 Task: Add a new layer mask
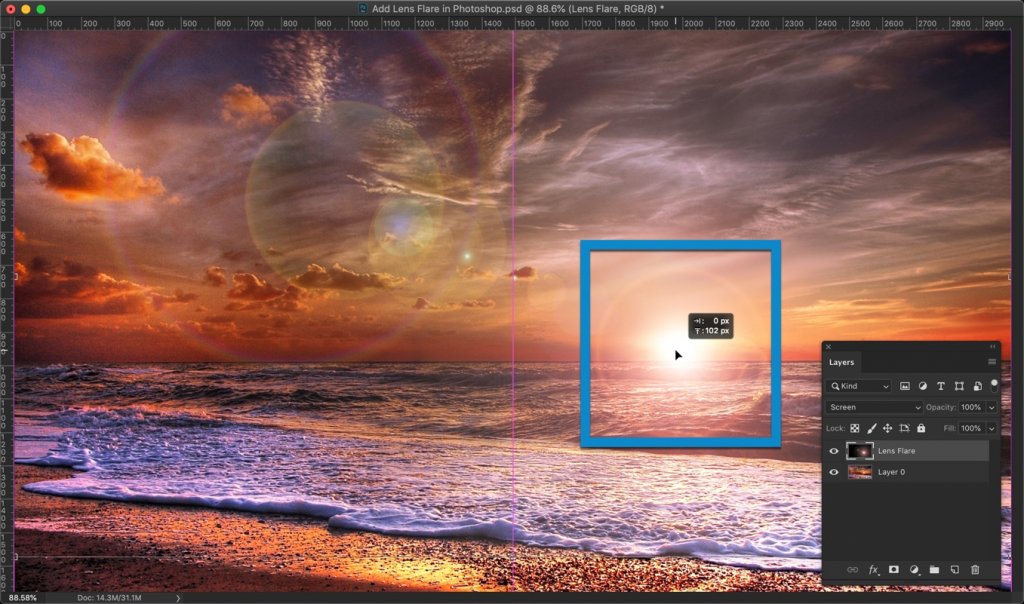894,568
